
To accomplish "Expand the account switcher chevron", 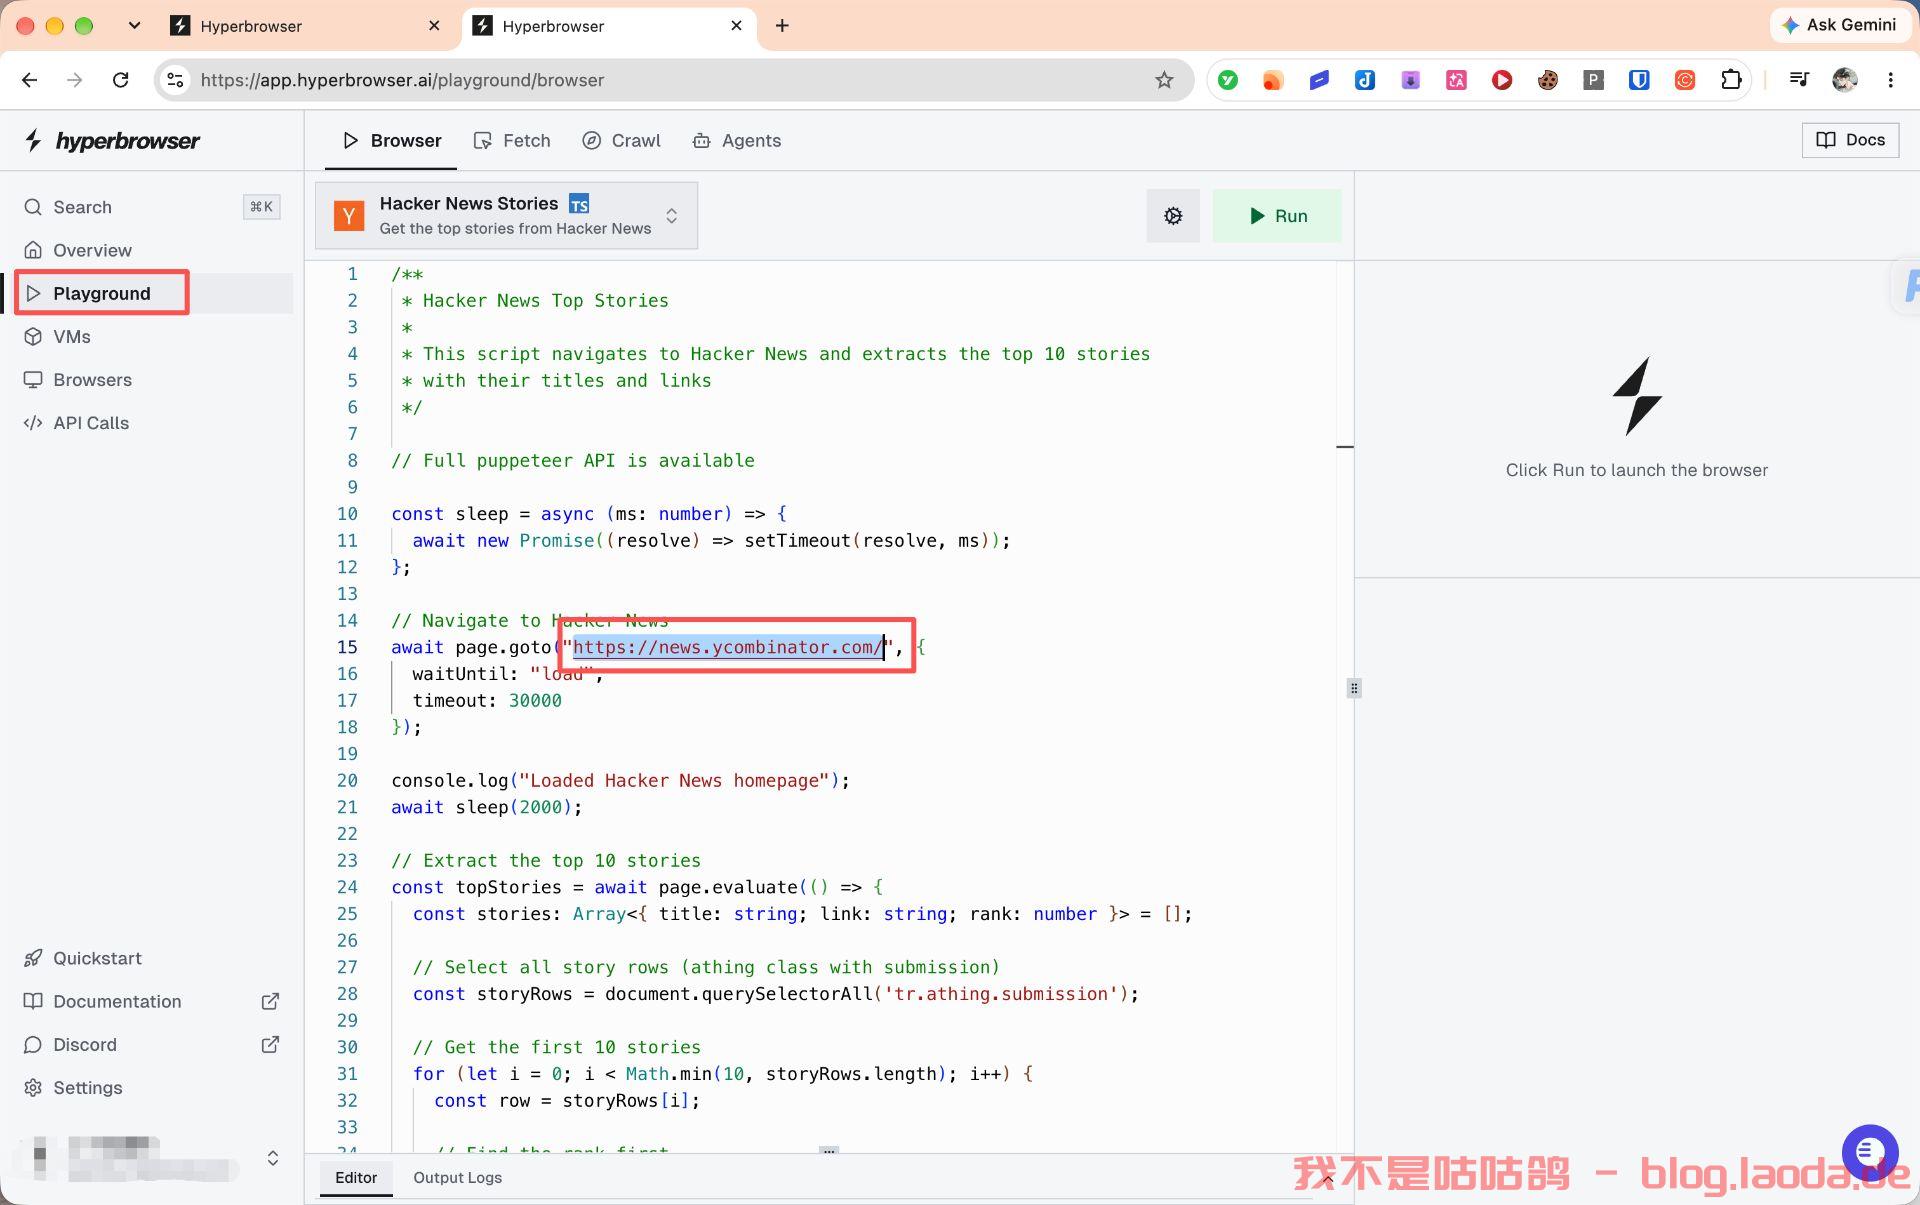I will coord(272,1158).
